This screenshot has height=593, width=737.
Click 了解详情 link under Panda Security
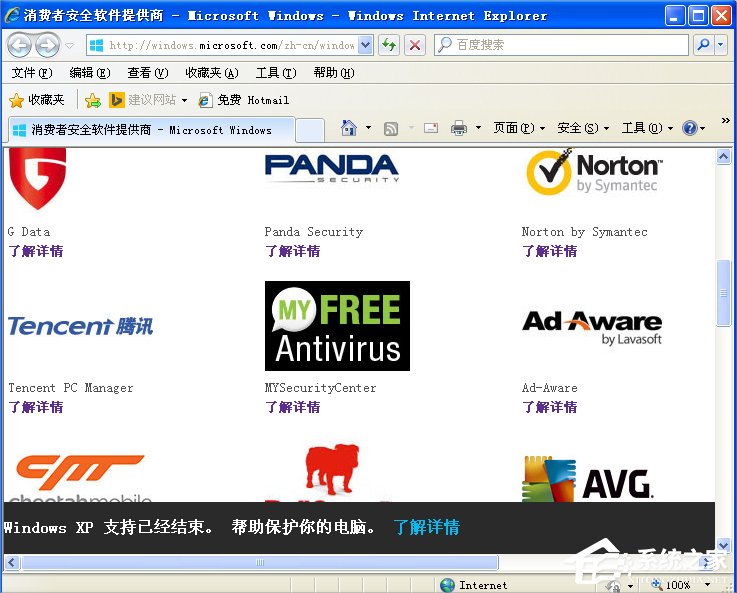pyautogui.click(x=292, y=251)
